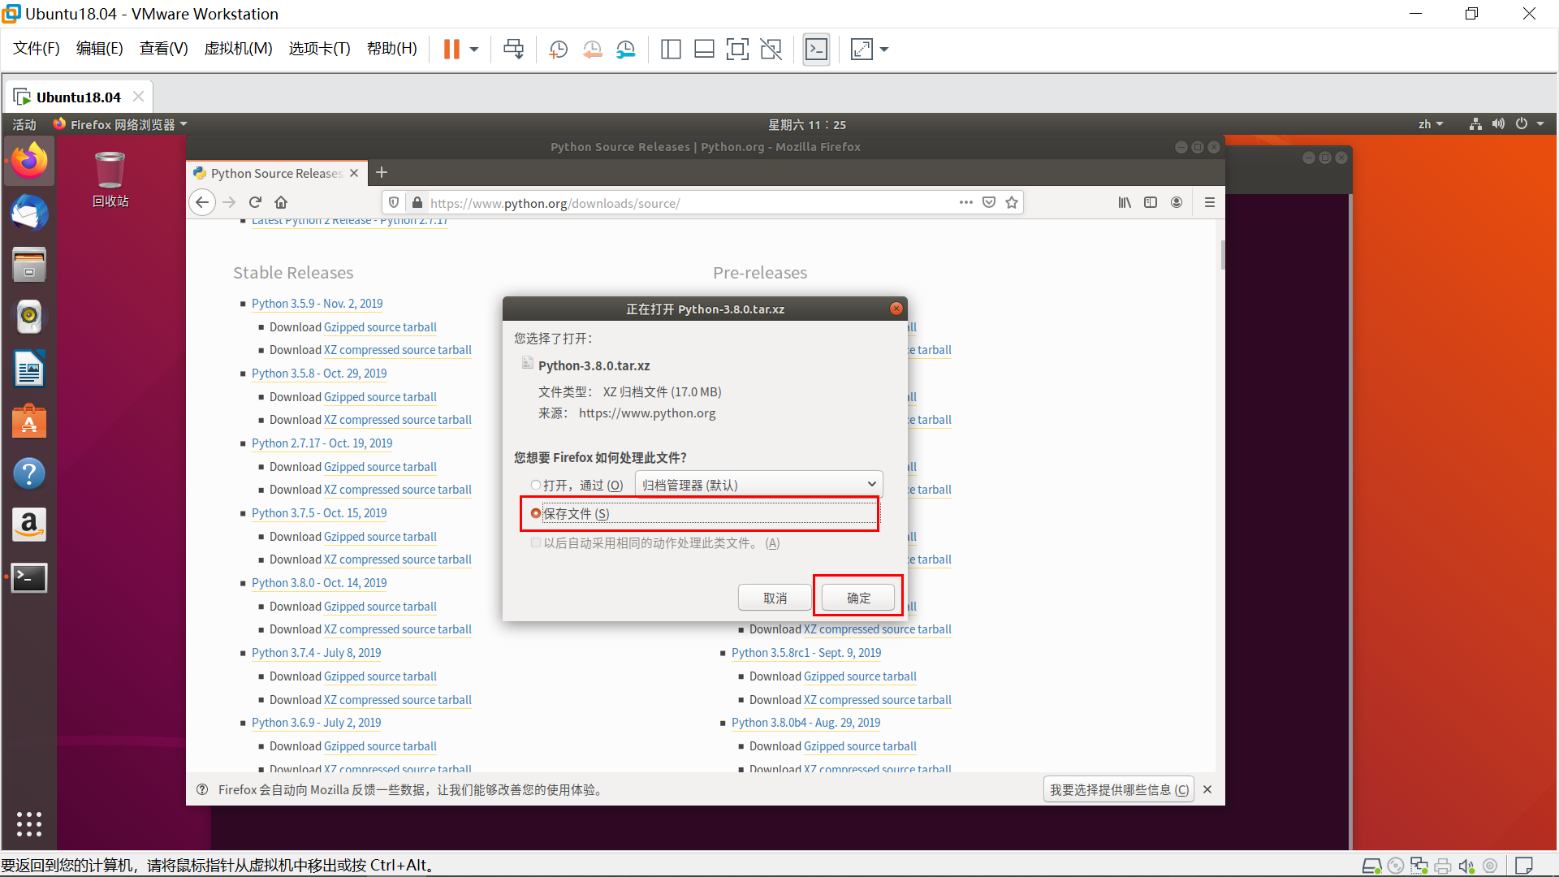The image size is (1559, 877).
Task: Select the 打开，通过 (O) radio option
Action: (x=536, y=485)
